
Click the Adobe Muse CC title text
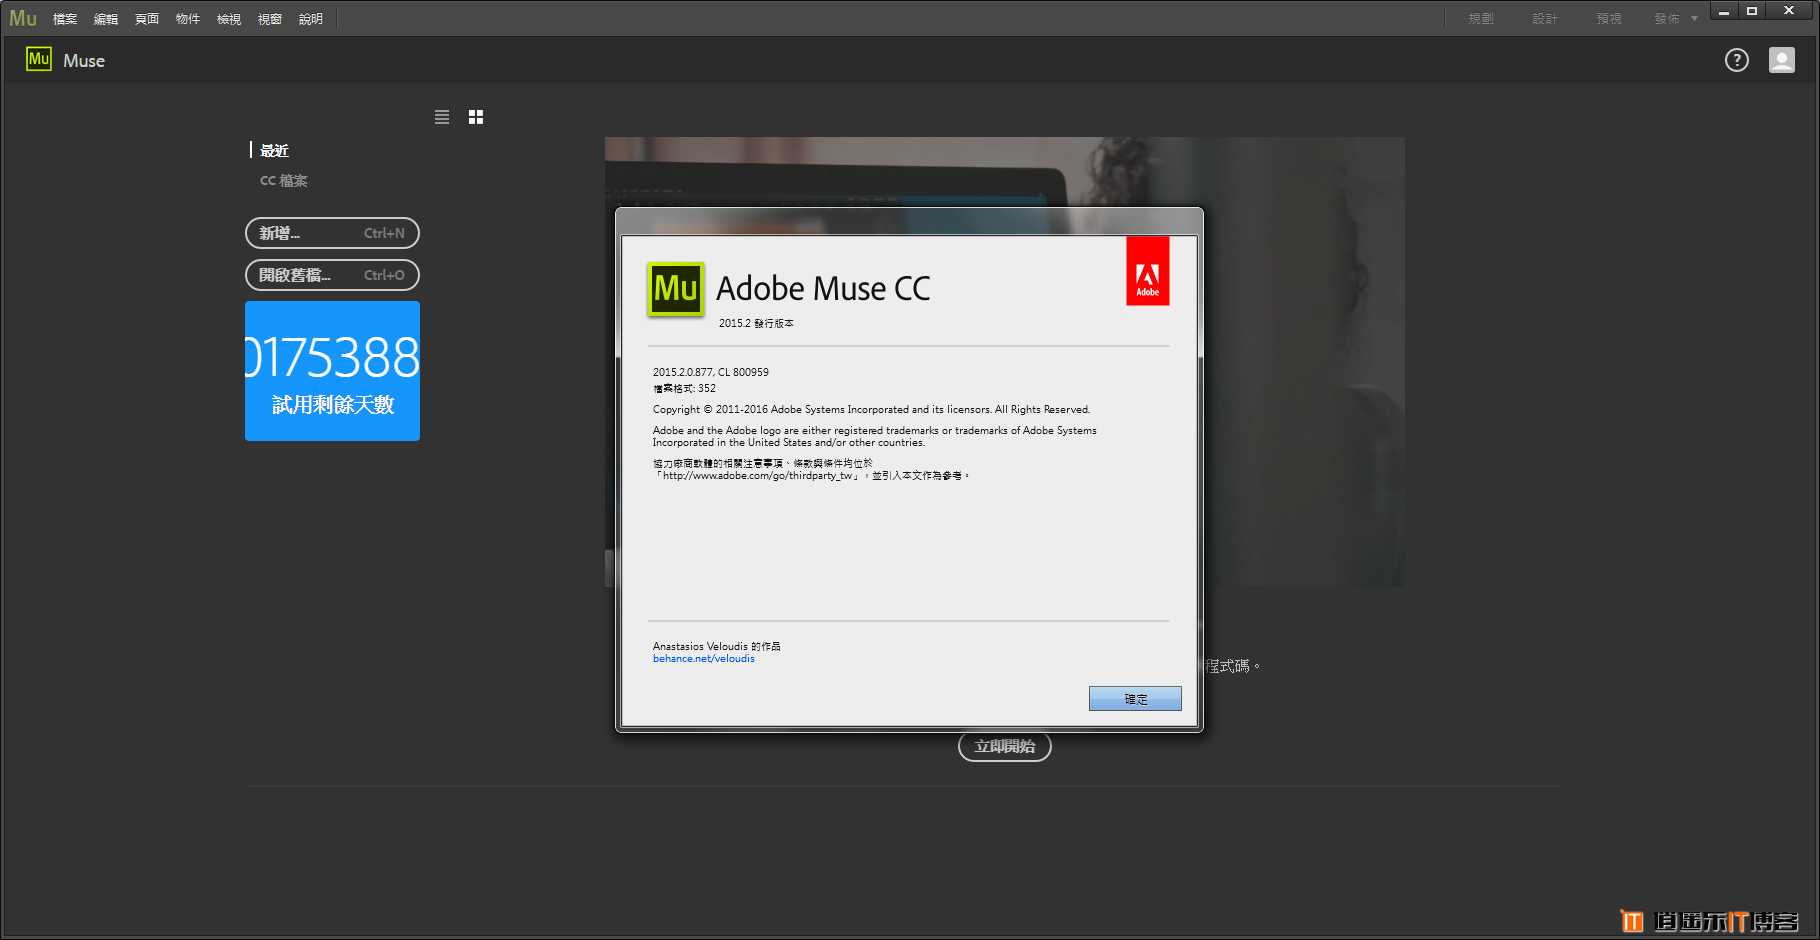[823, 288]
